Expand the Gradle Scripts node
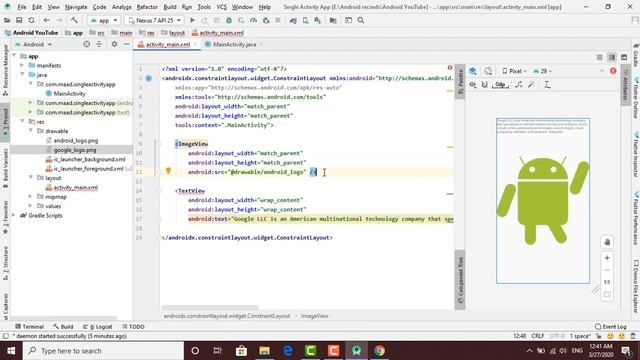 pos(14,216)
